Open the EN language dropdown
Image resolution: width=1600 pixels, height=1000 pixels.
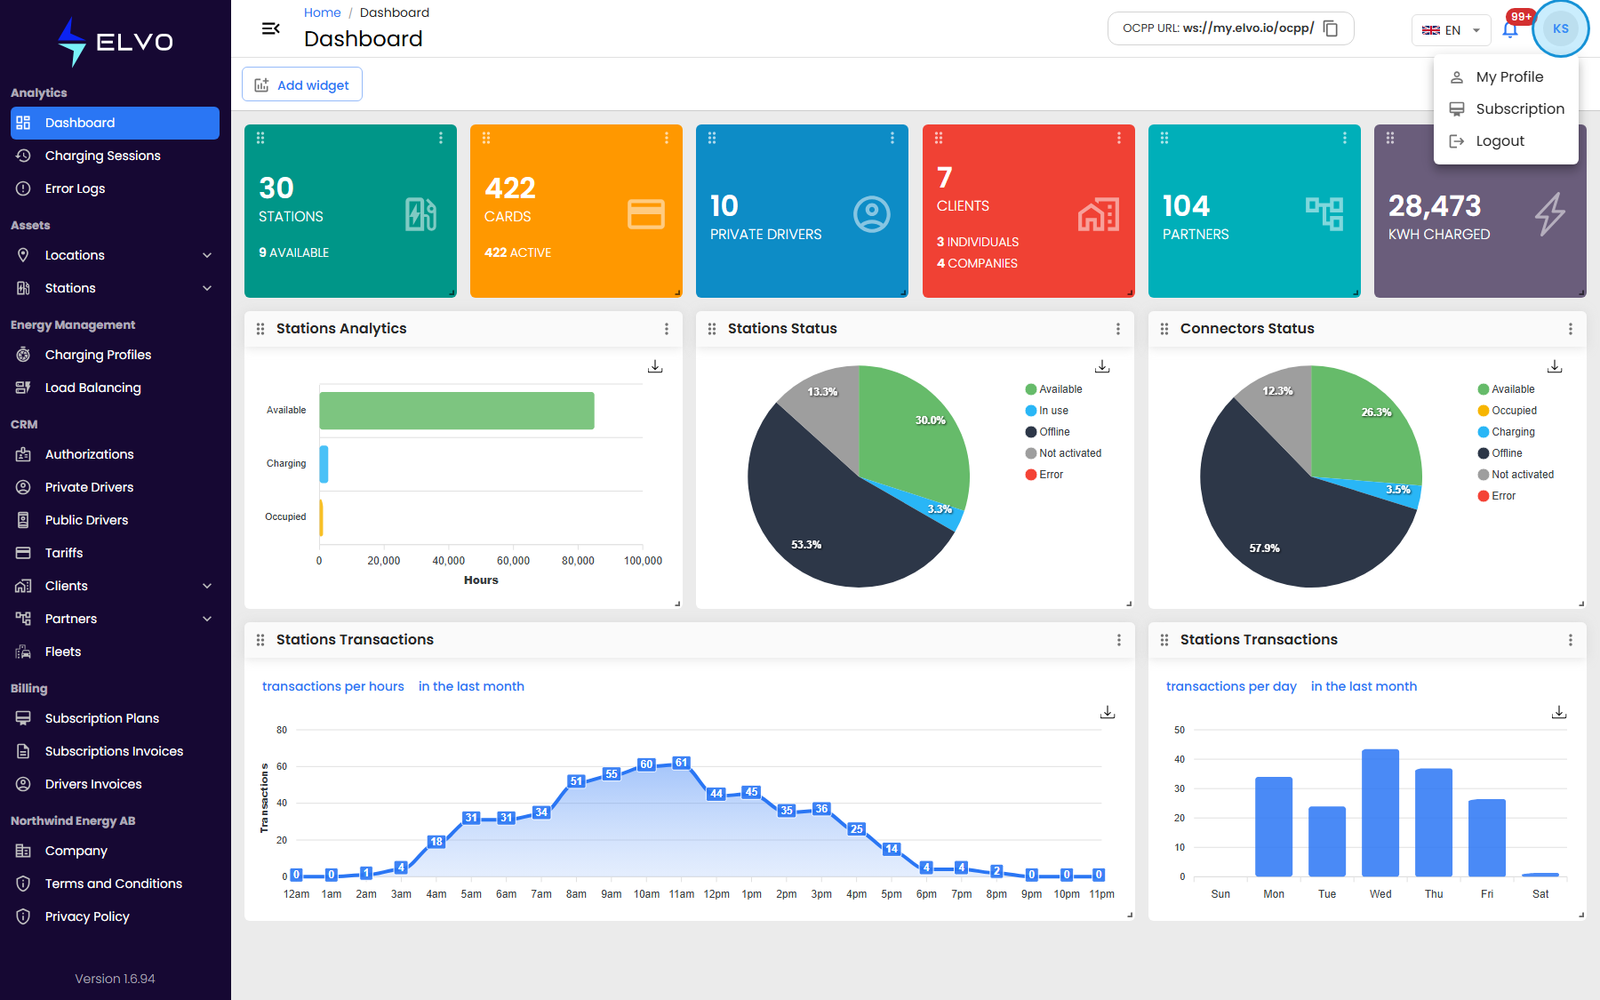tap(1451, 30)
